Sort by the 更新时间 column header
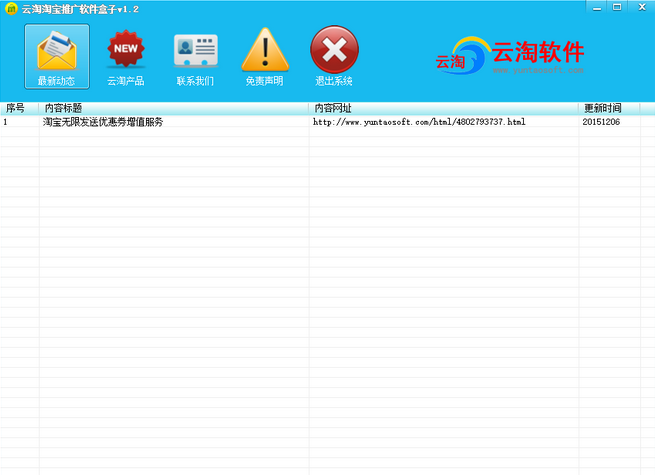This screenshot has width=655, height=475. [609, 108]
